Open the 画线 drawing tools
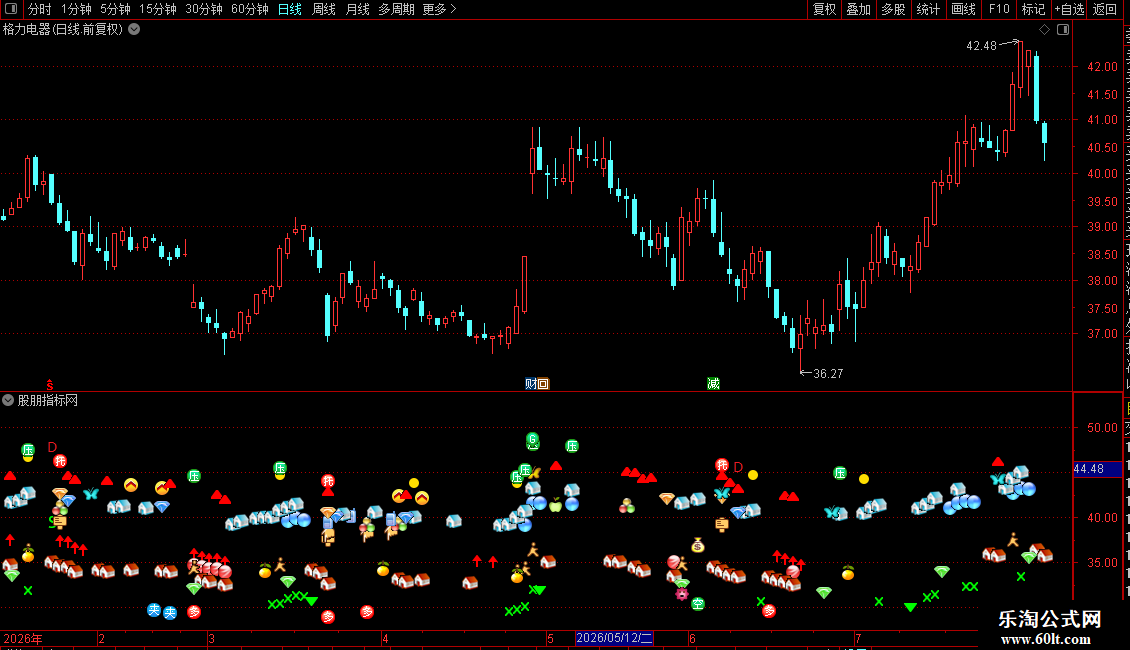Image resolution: width=1130 pixels, height=650 pixels. [963, 9]
